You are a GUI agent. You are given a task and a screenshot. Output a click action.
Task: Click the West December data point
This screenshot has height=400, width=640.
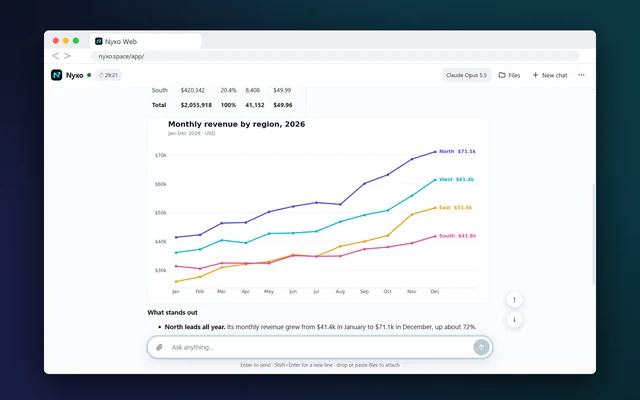pyautogui.click(x=435, y=180)
